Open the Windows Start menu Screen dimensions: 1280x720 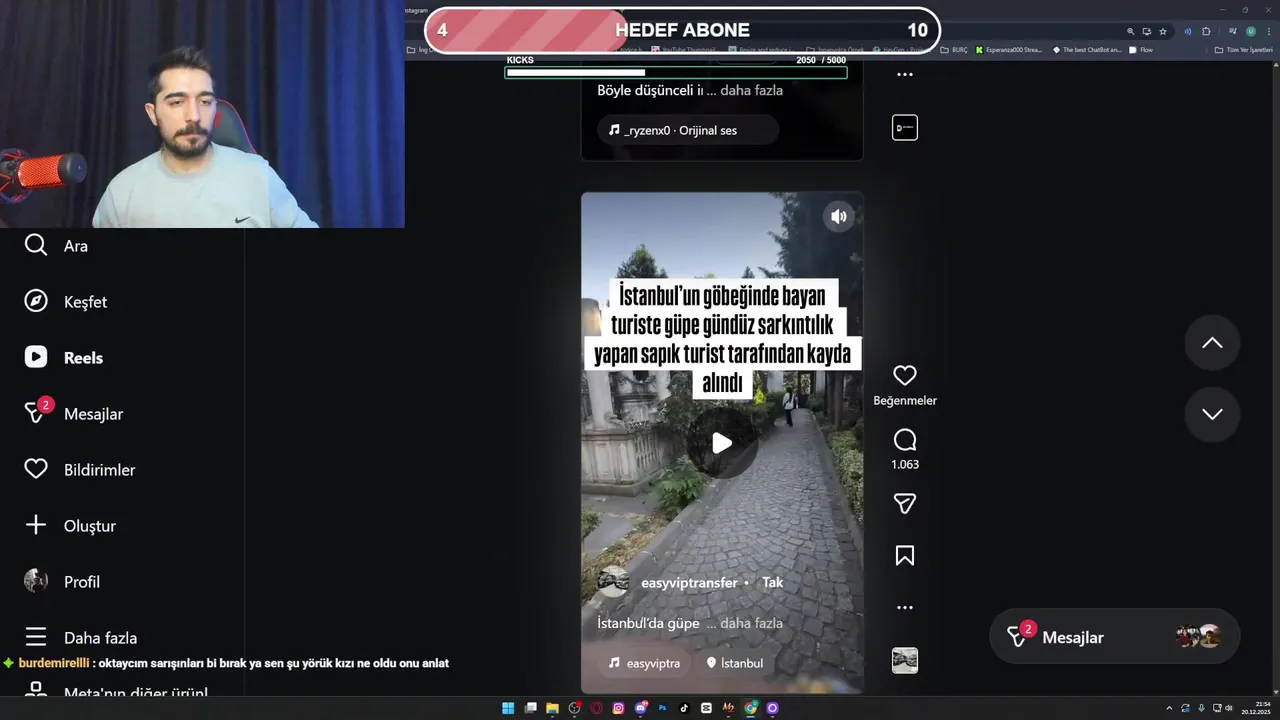(508, 708)
